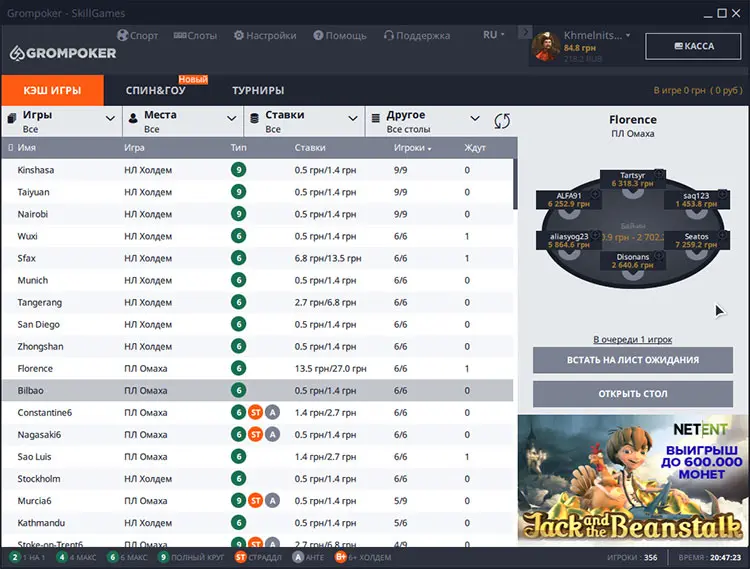This screenshot has height=569, width=750.
Task: Click ante A badge in Constantine6 row
Action: [273, 412]
